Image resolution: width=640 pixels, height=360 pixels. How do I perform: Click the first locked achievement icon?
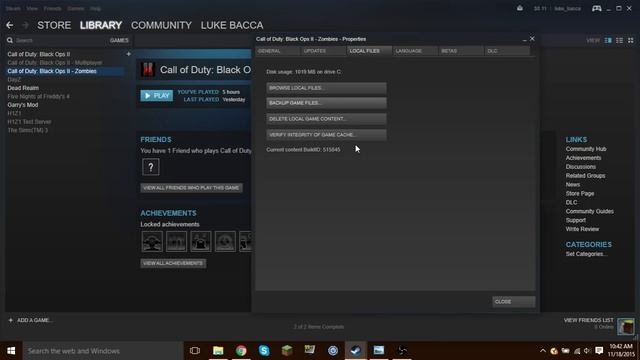(x=152, y=241)
